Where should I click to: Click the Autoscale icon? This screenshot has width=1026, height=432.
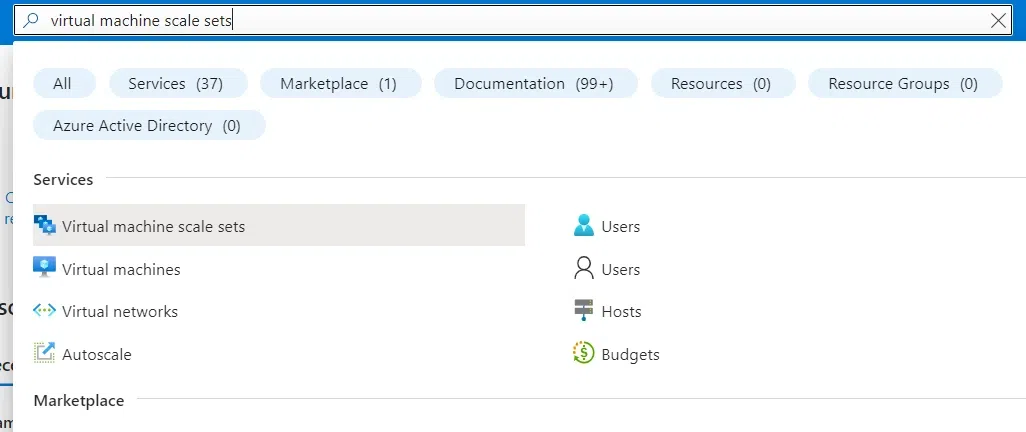45,353
